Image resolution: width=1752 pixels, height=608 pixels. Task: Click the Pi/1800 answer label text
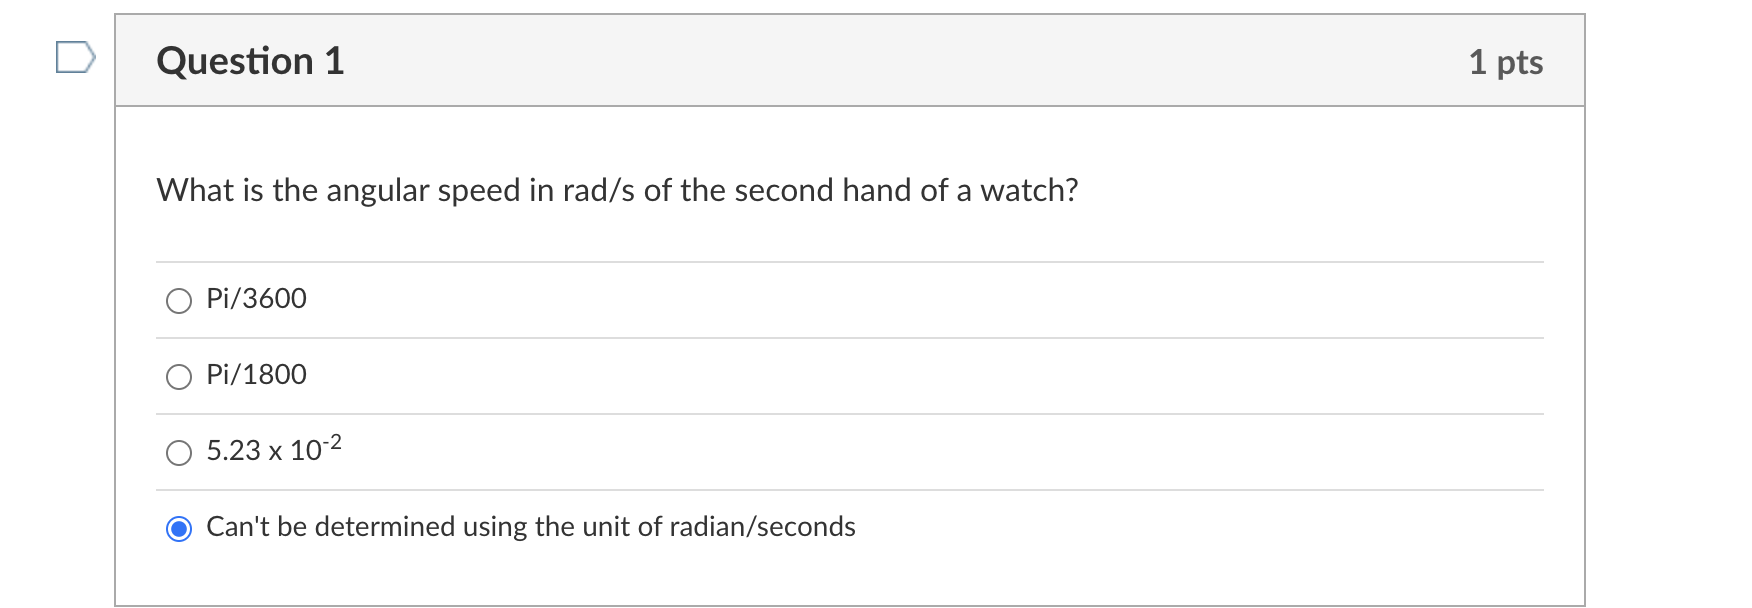tap(255, 375)
